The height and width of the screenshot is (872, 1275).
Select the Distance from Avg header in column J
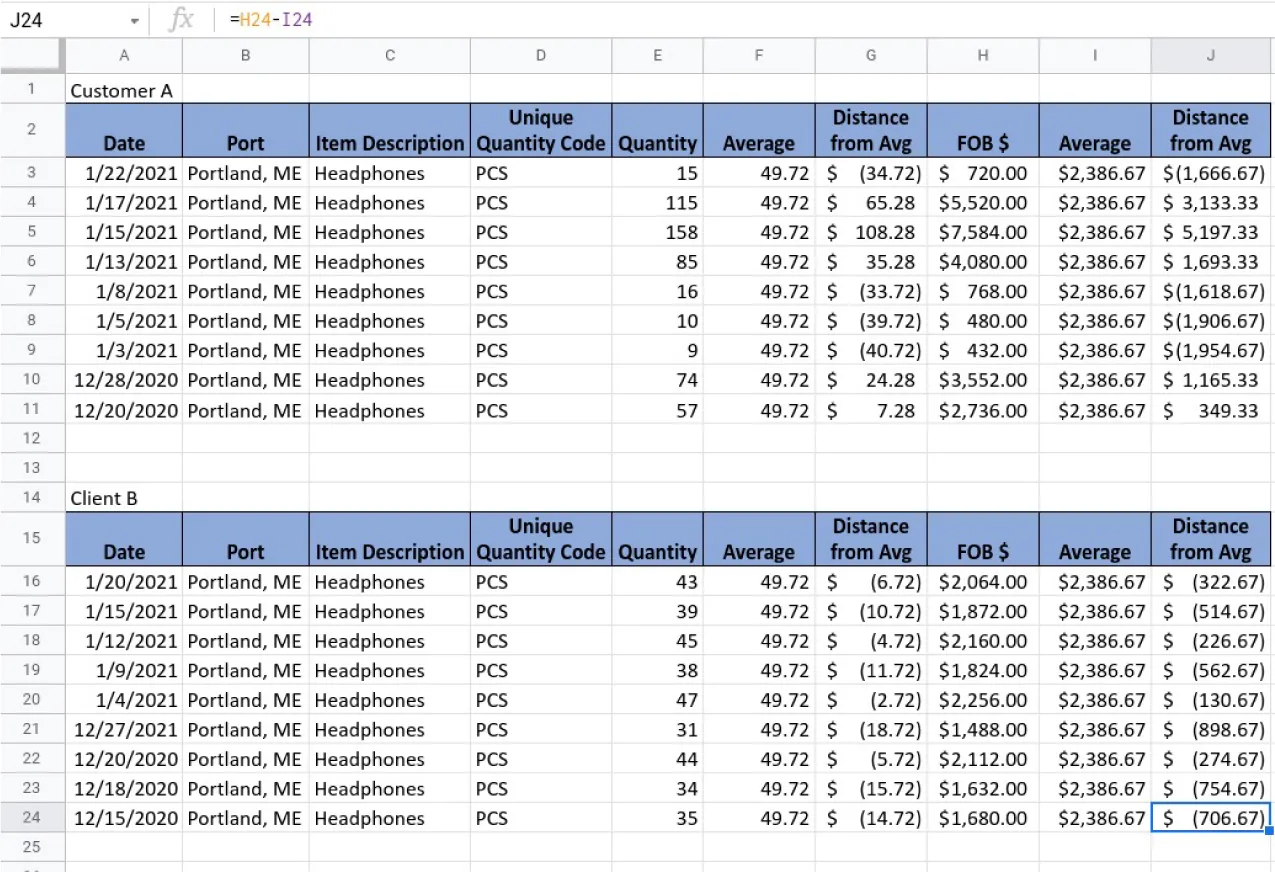[1210, 130]
